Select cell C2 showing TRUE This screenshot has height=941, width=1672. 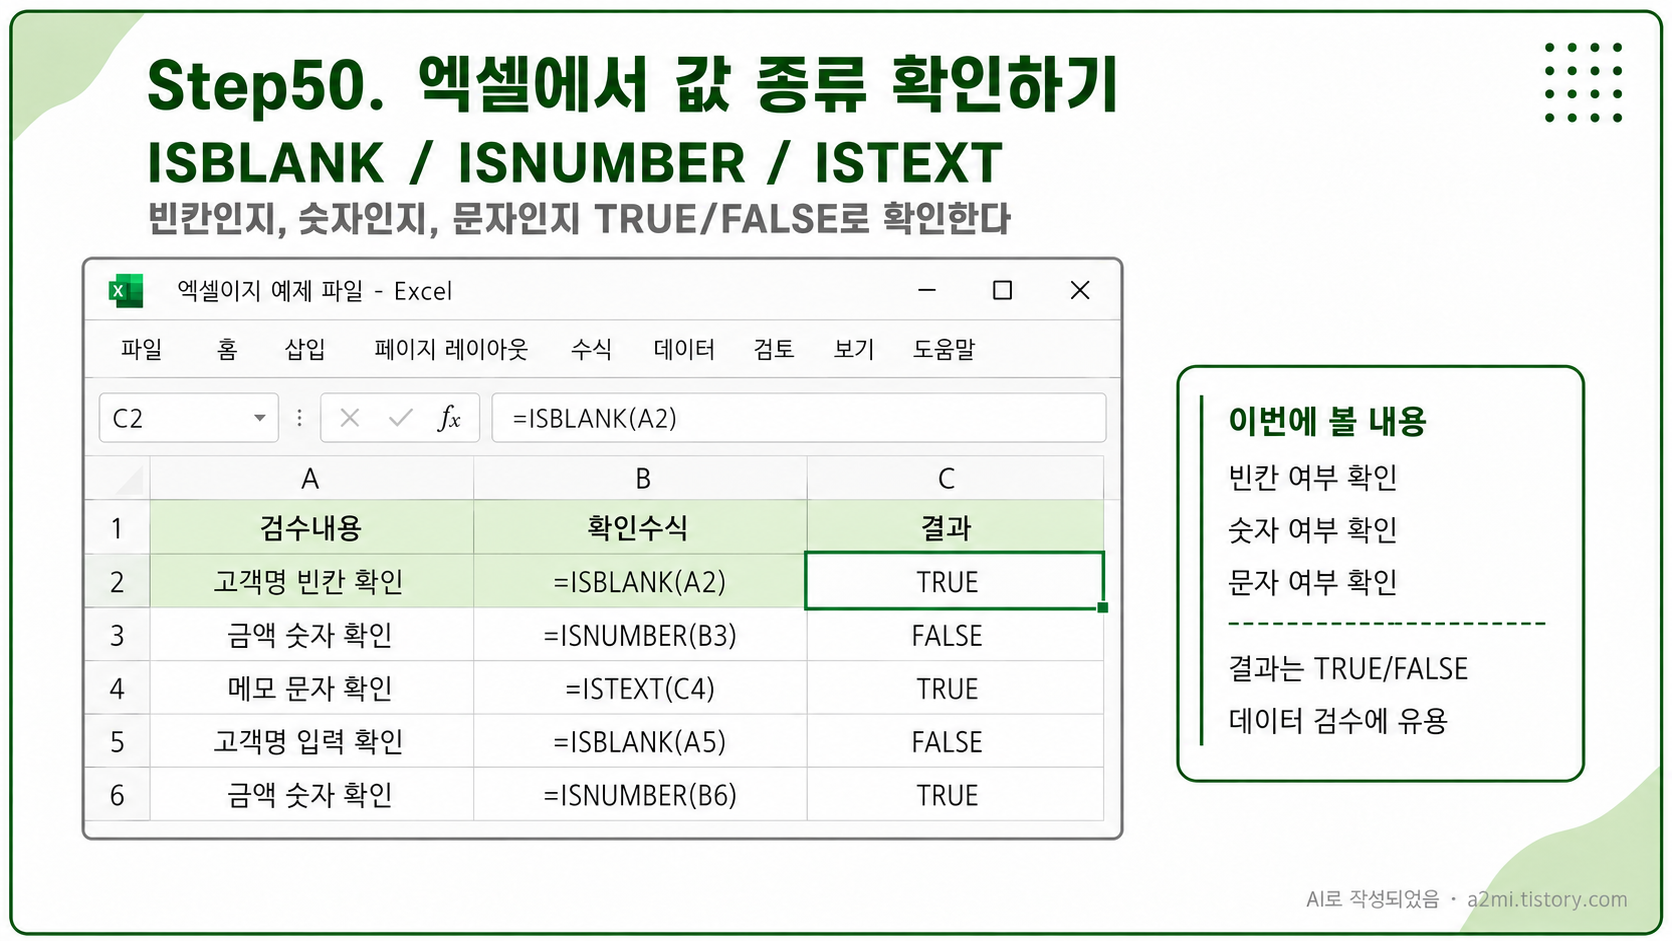pyautogui.click(x=955, y=581)
